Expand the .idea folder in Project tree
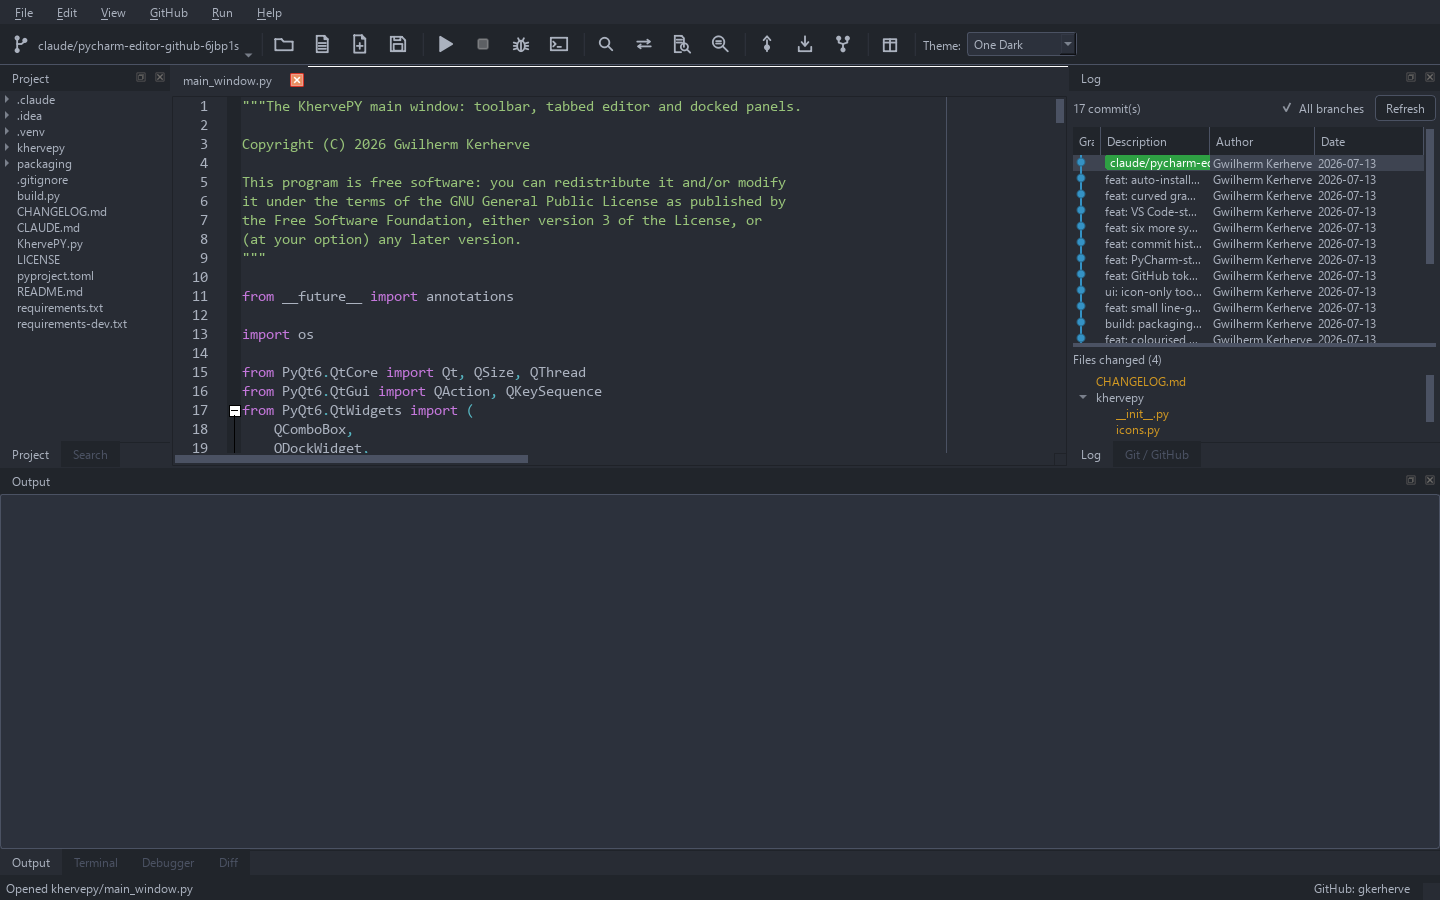Screen dimensions: 1440x900 (7, 115)
